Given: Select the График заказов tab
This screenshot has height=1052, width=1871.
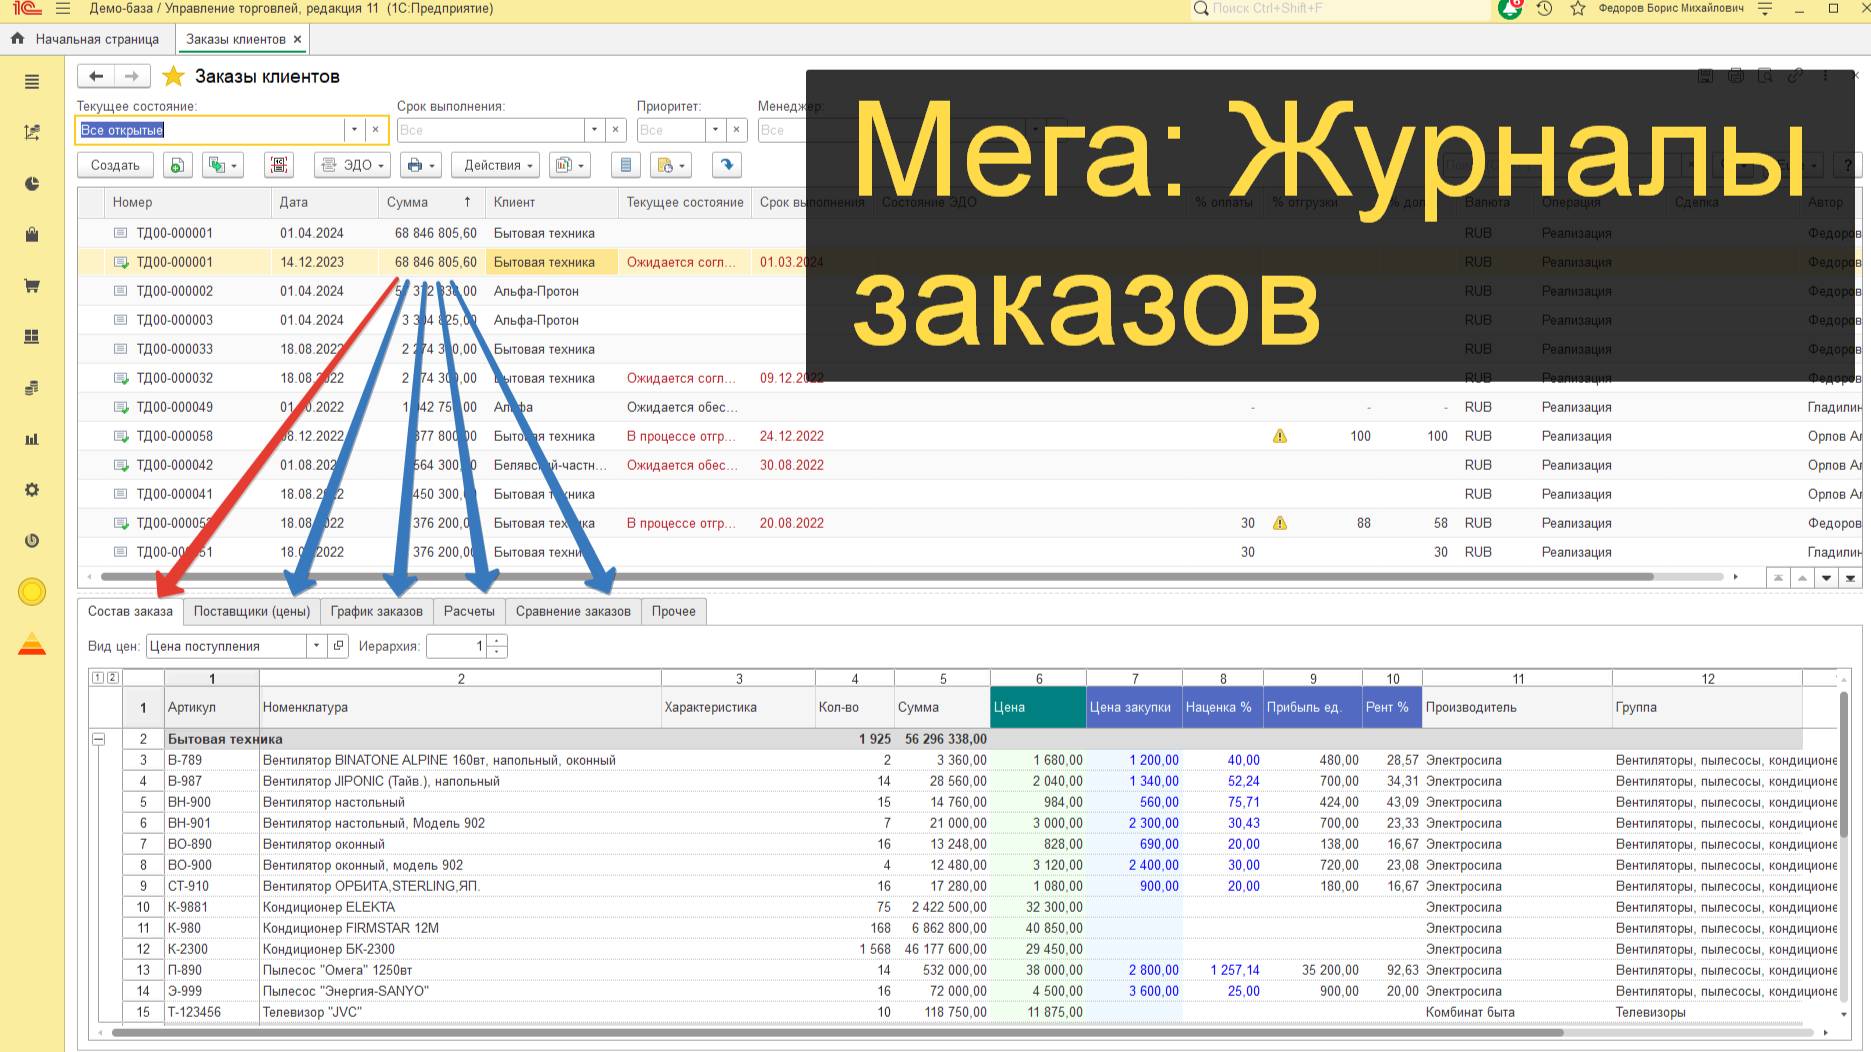Looking at the screenshot, I should point(377,611).
